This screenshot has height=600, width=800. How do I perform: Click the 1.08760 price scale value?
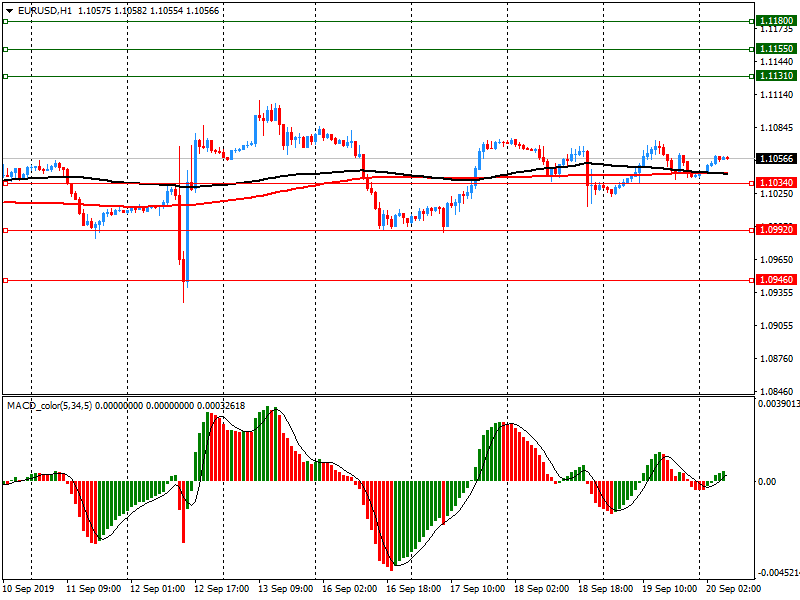(x=777, y=359)
